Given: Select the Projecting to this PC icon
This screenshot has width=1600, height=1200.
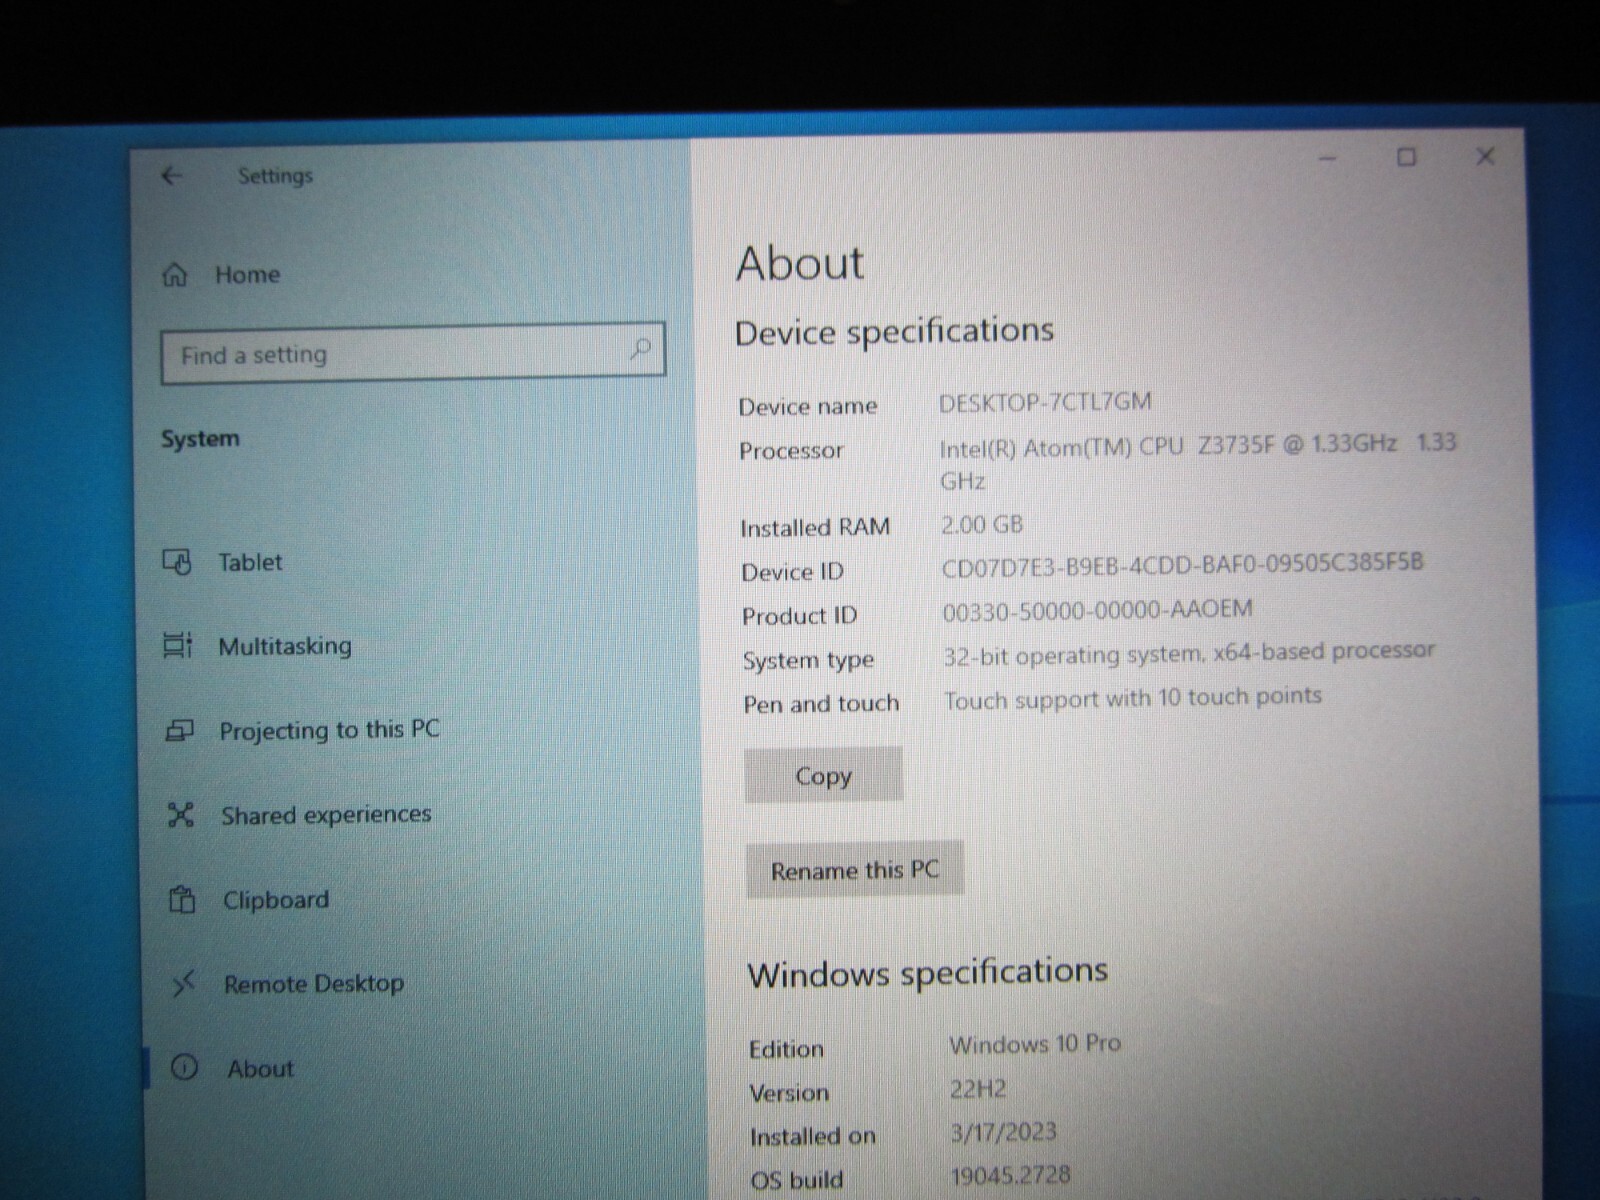Looking at the screenshot, I should [x=179, y=731].
